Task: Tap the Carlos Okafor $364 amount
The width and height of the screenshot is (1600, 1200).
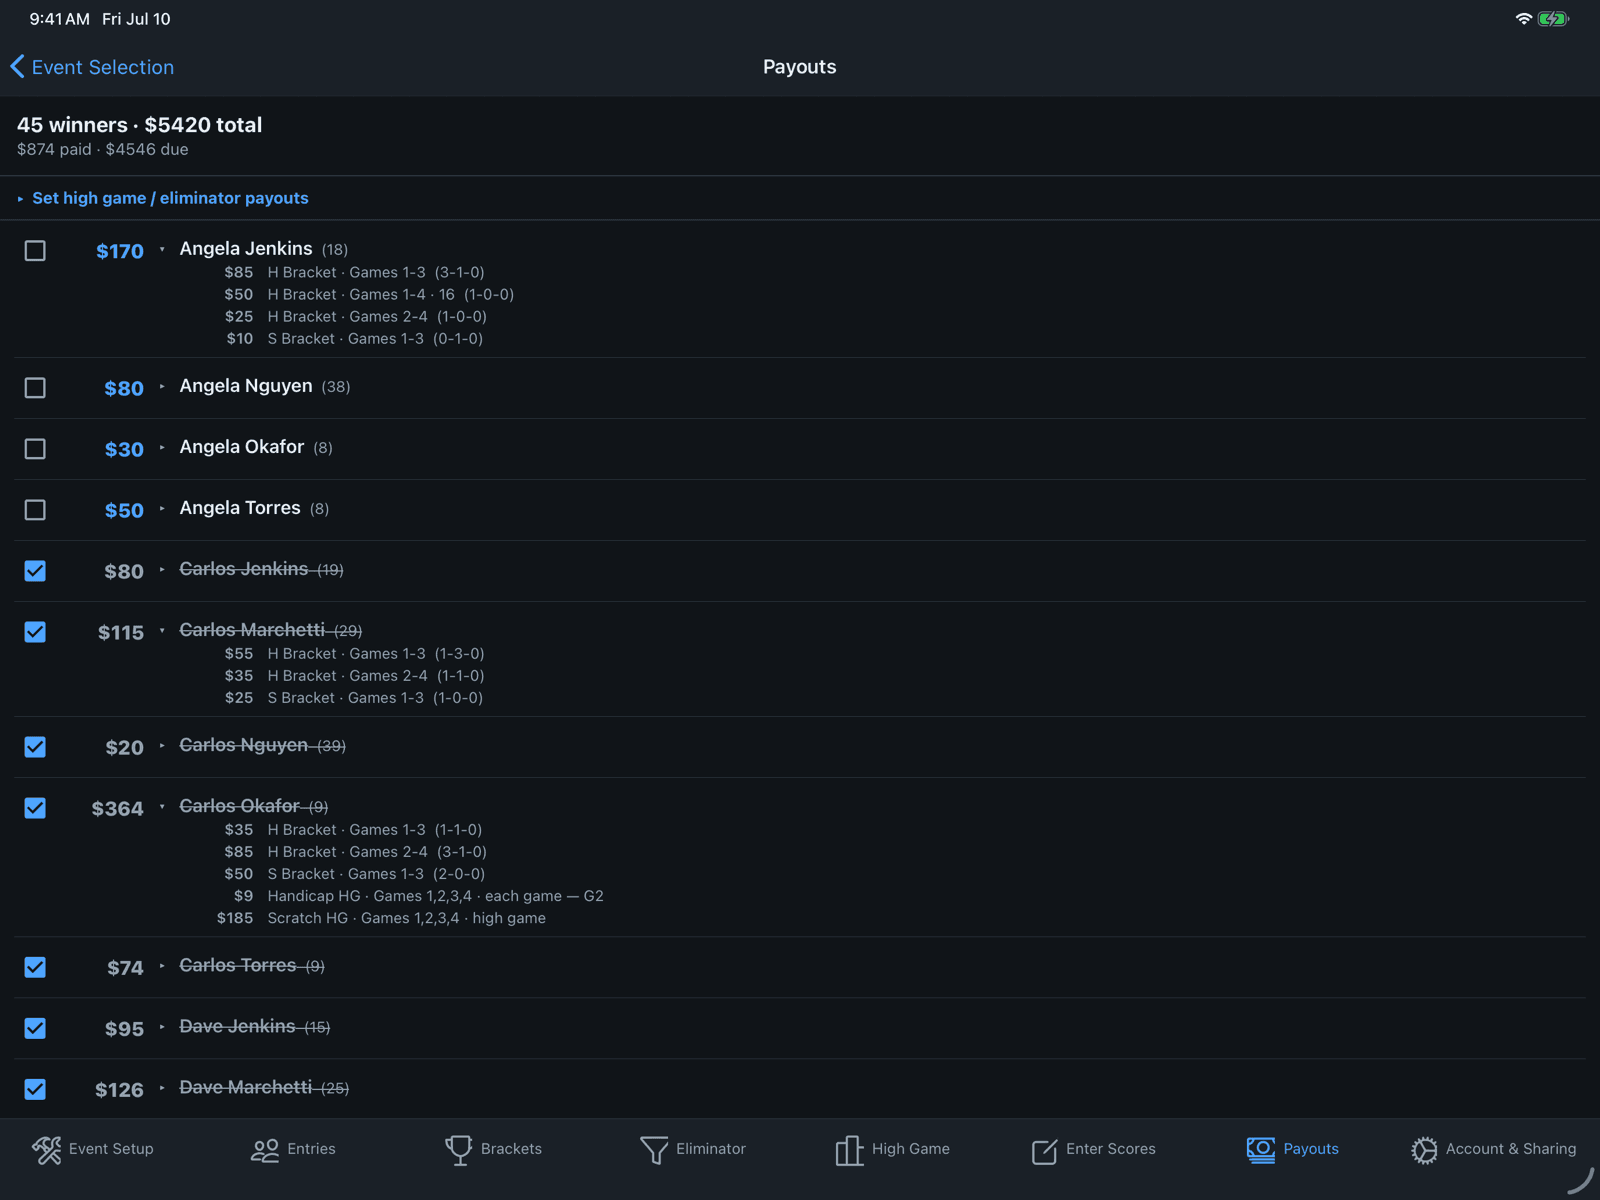Action: [118, 808]
